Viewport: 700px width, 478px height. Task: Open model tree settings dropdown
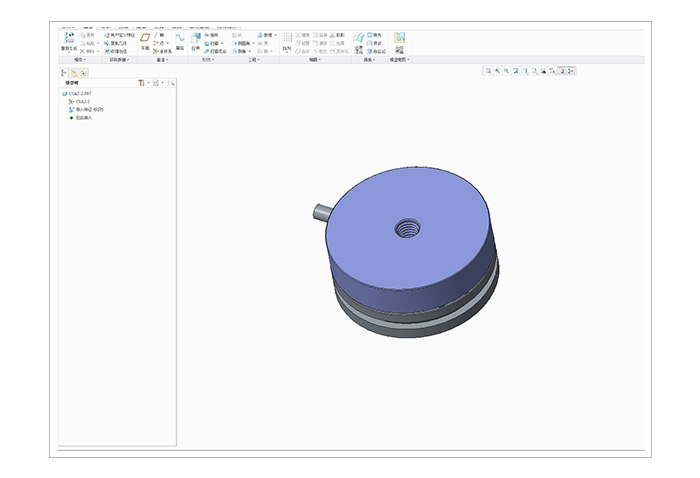pos(142,82)
